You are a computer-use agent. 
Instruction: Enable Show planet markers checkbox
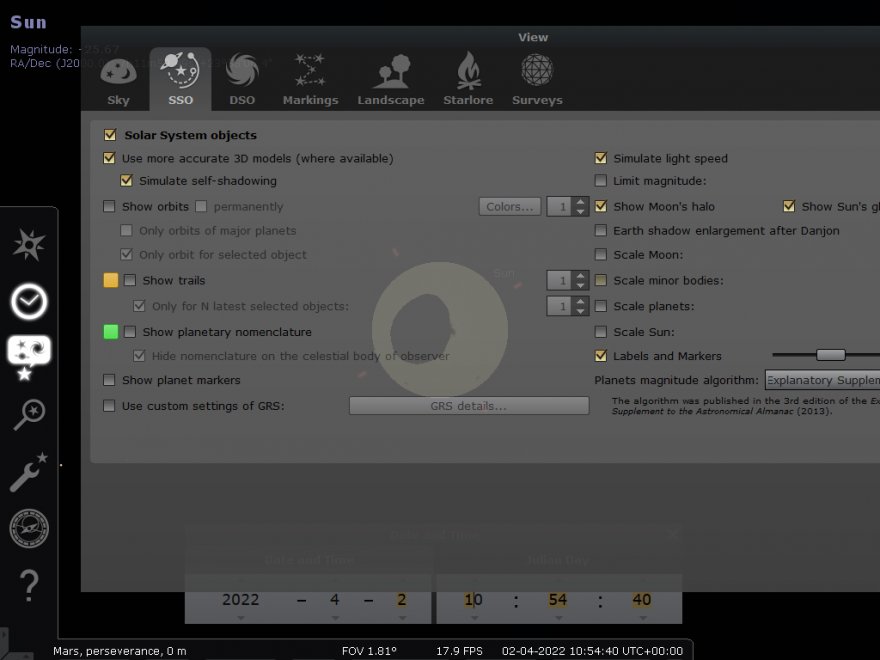(110, 380)
